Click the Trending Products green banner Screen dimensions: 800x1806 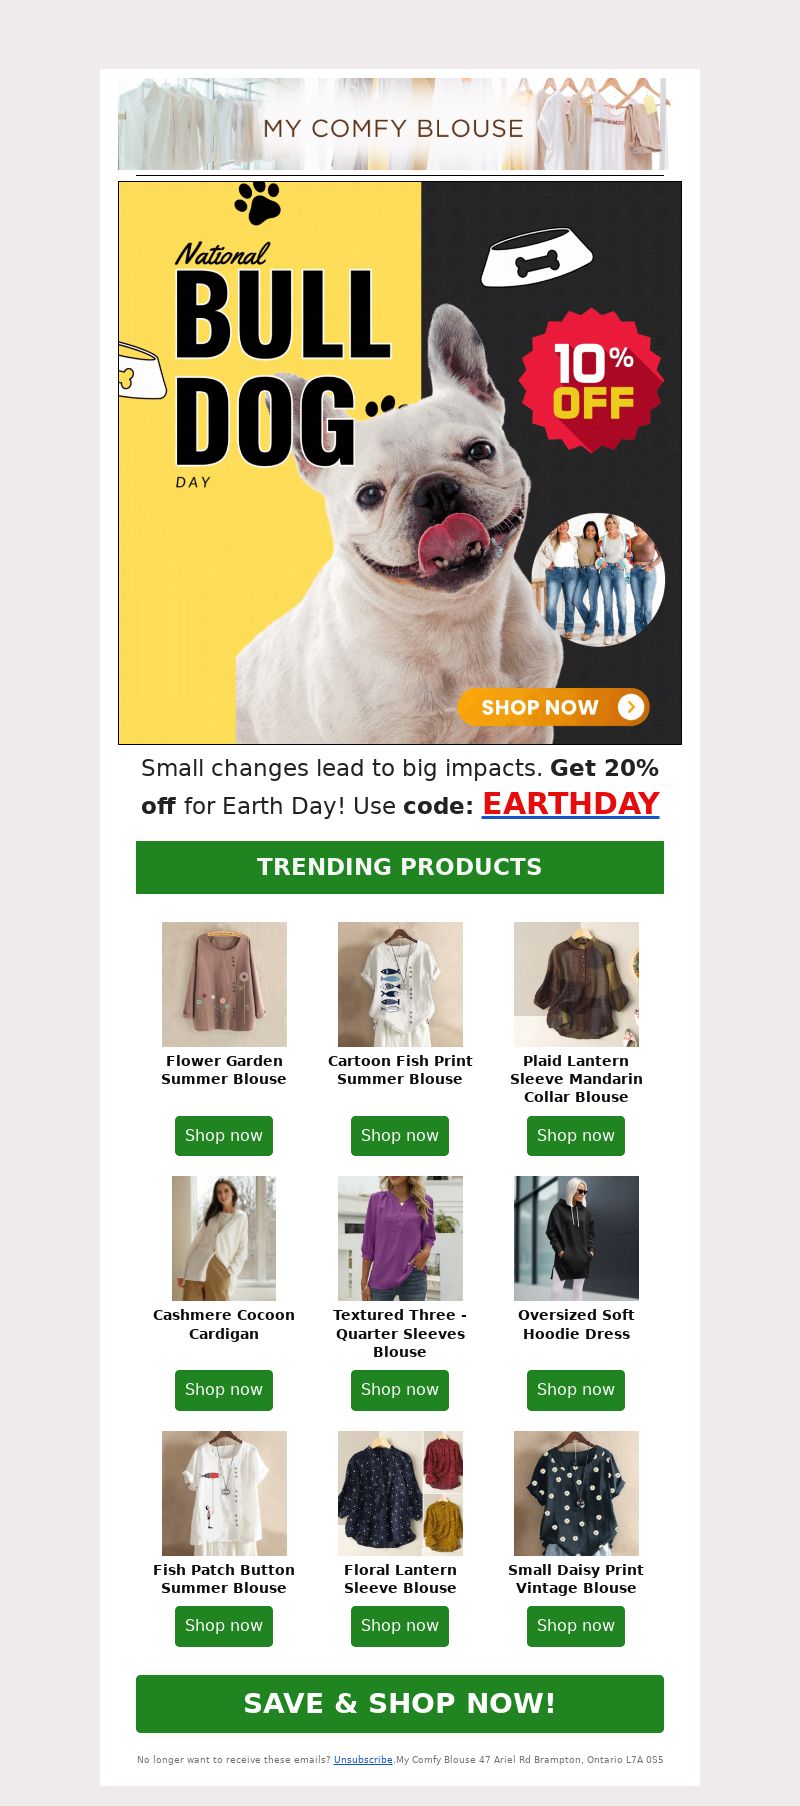coord(400,867)
